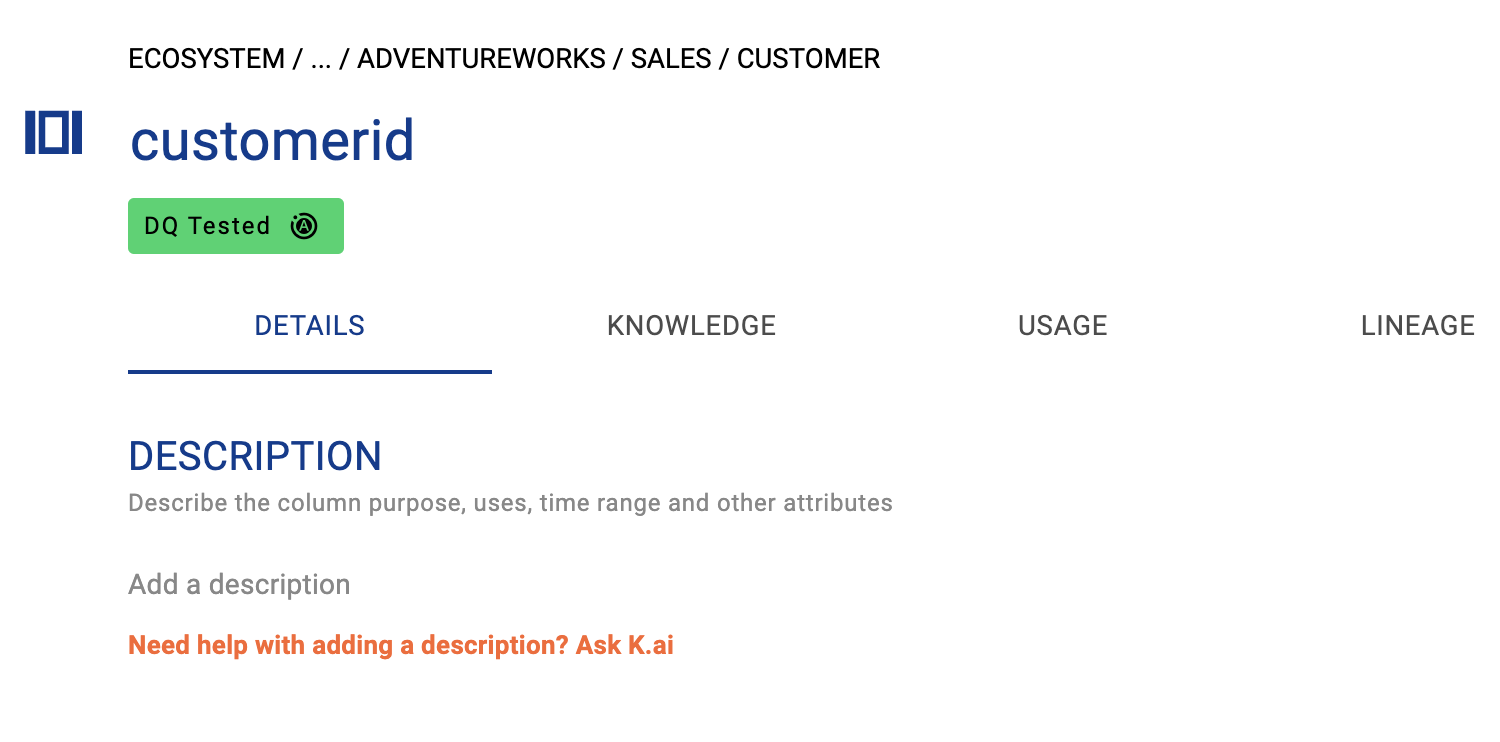Click the slash between SALES and CUSTOMER

pos(724,59)
